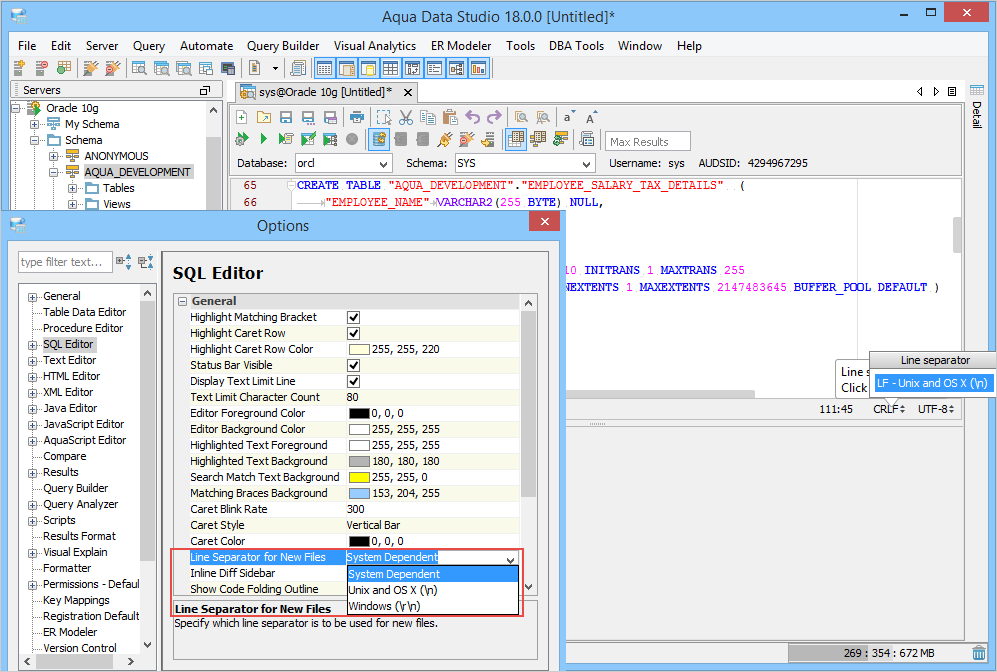Open the Query Builder menu
997x672 pixels.
pyautogui.click(x=283, y=46)
